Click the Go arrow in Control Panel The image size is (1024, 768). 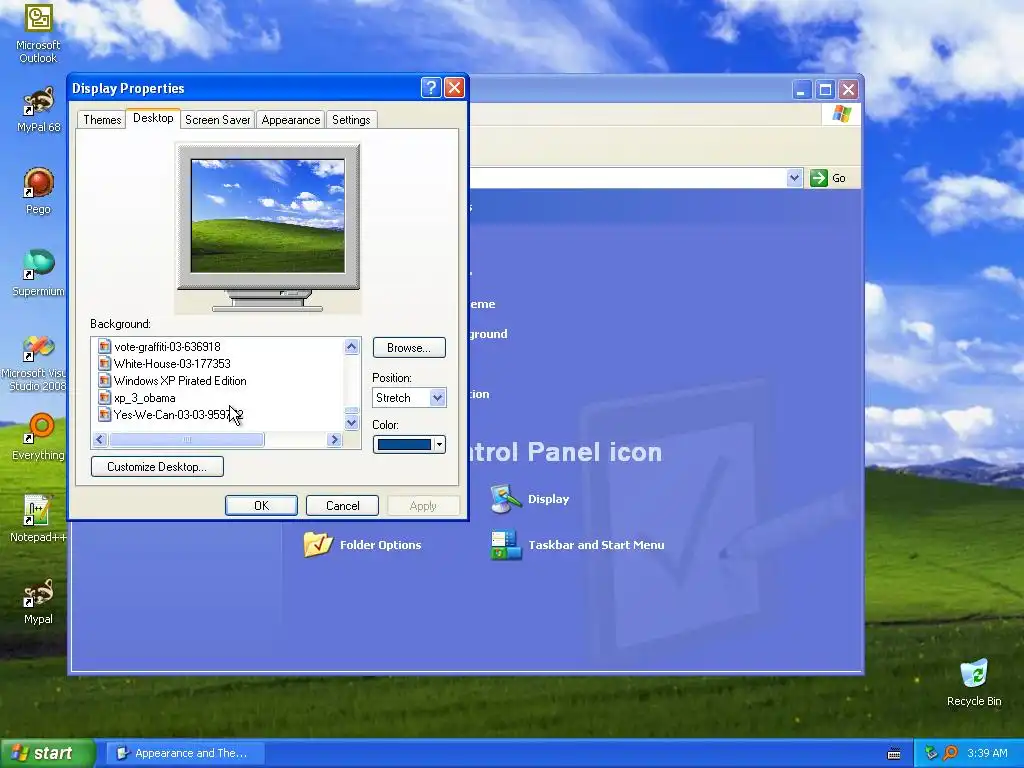click(828, 178)
